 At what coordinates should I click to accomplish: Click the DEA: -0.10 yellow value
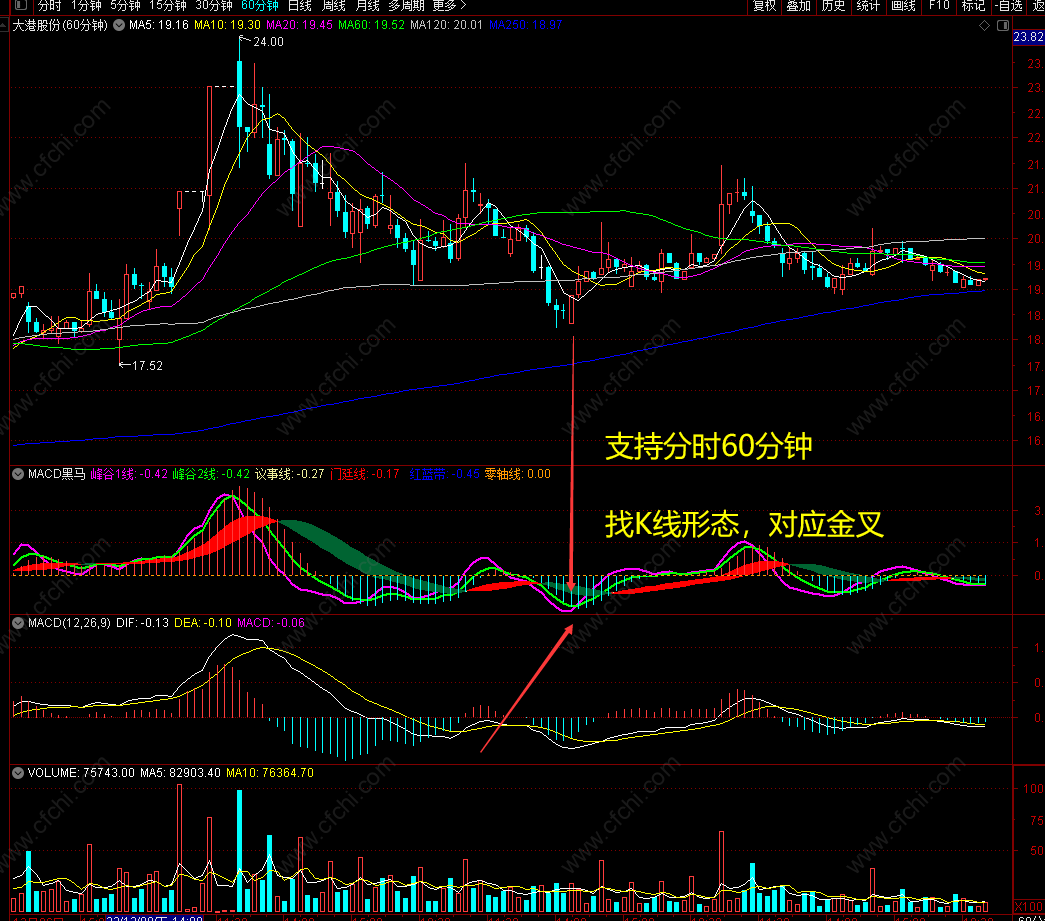point(203,623)
